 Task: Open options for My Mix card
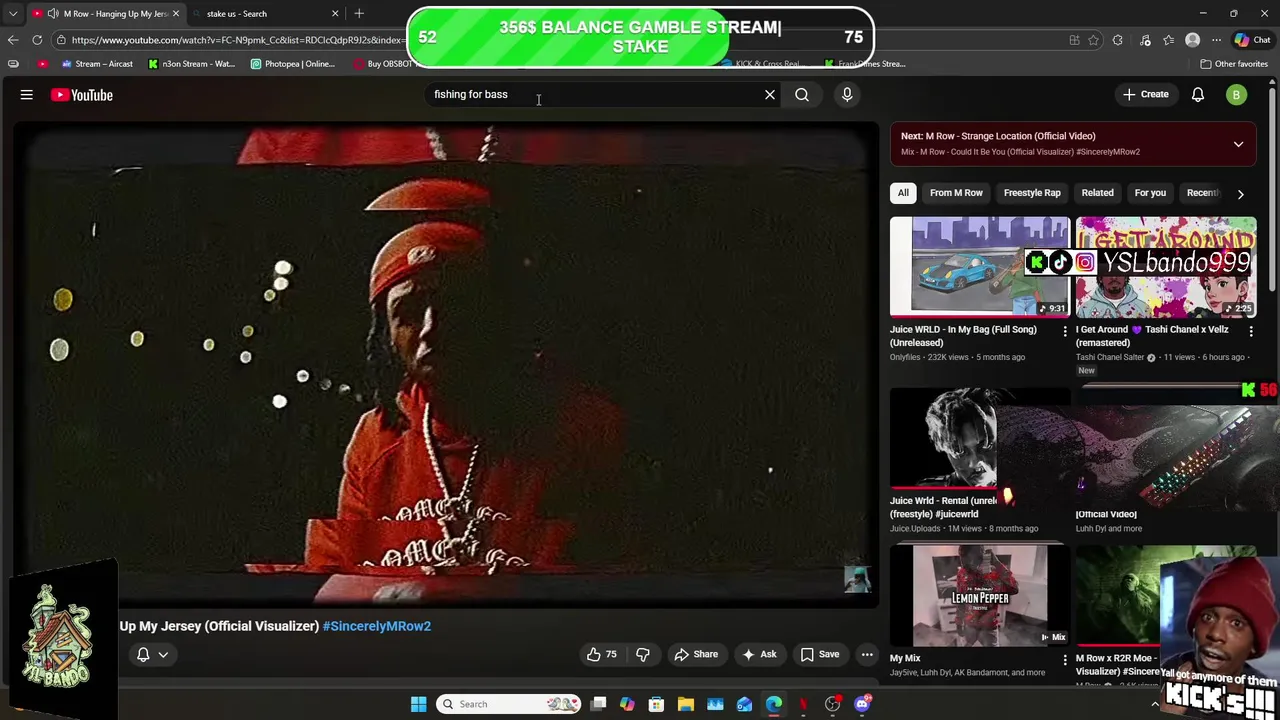pos(1065,660)
